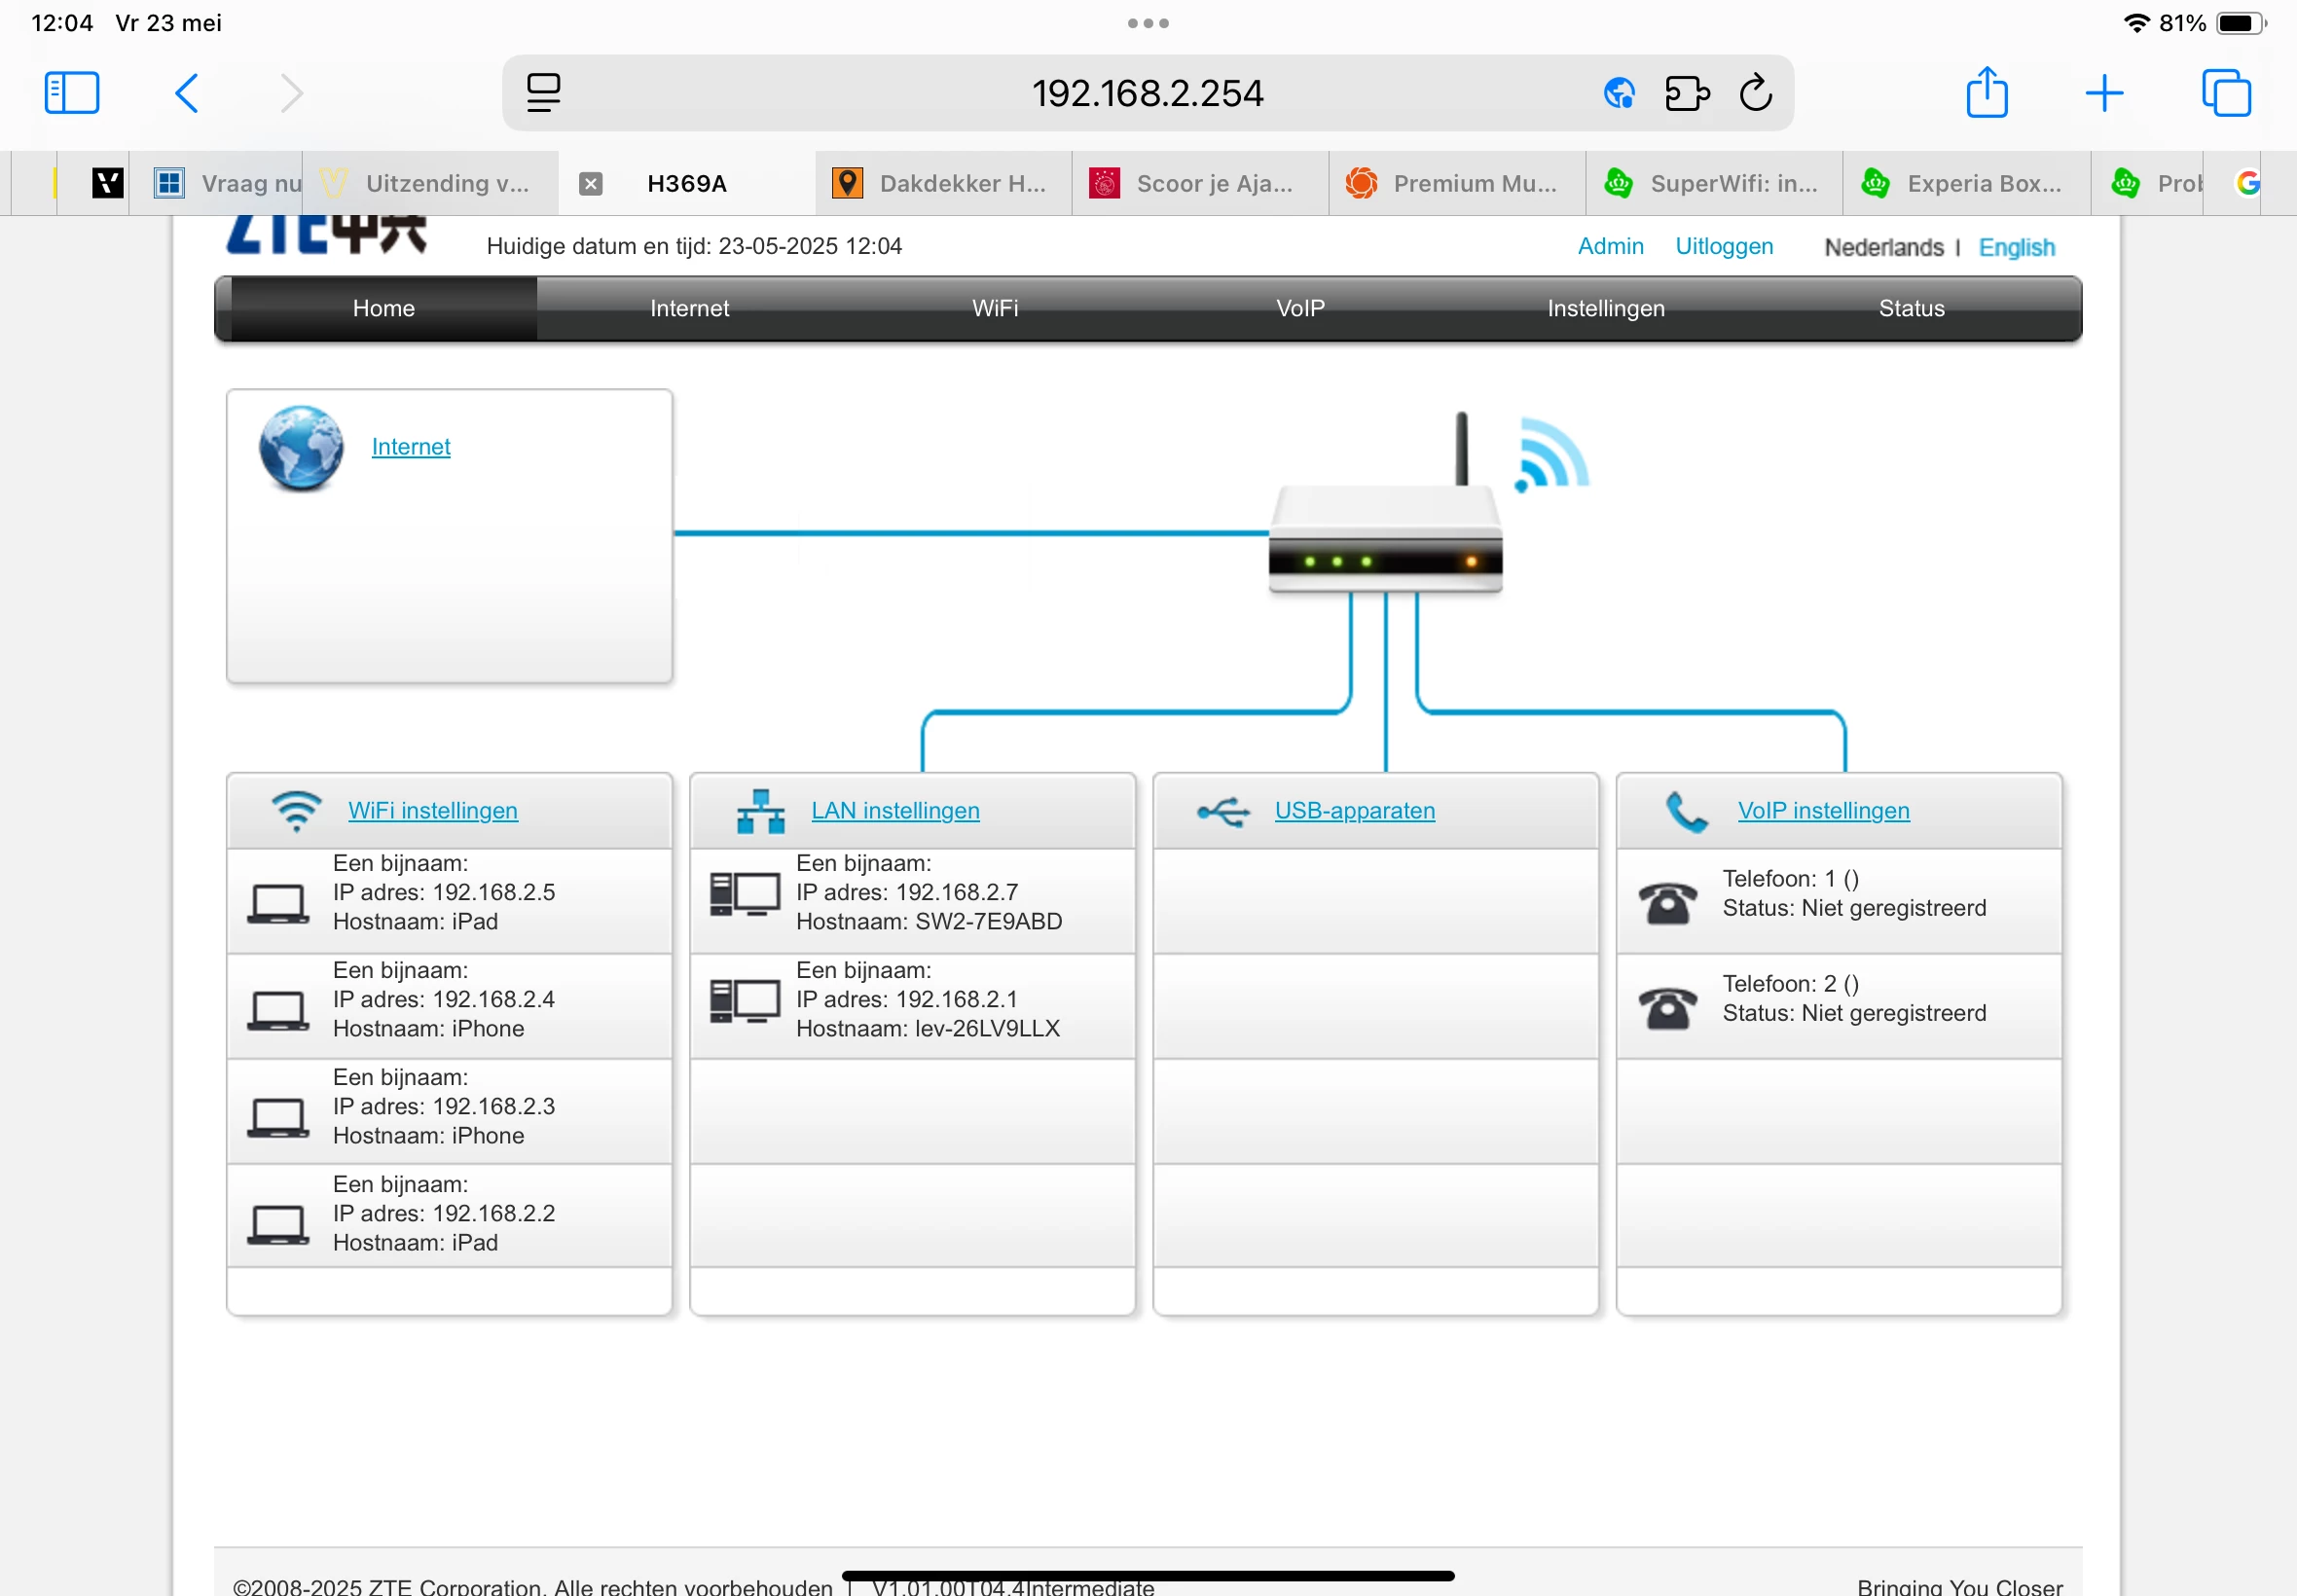Open the tab overview icon
The width and height of the screenshot is (2297, 1596).
(2226, 93)
